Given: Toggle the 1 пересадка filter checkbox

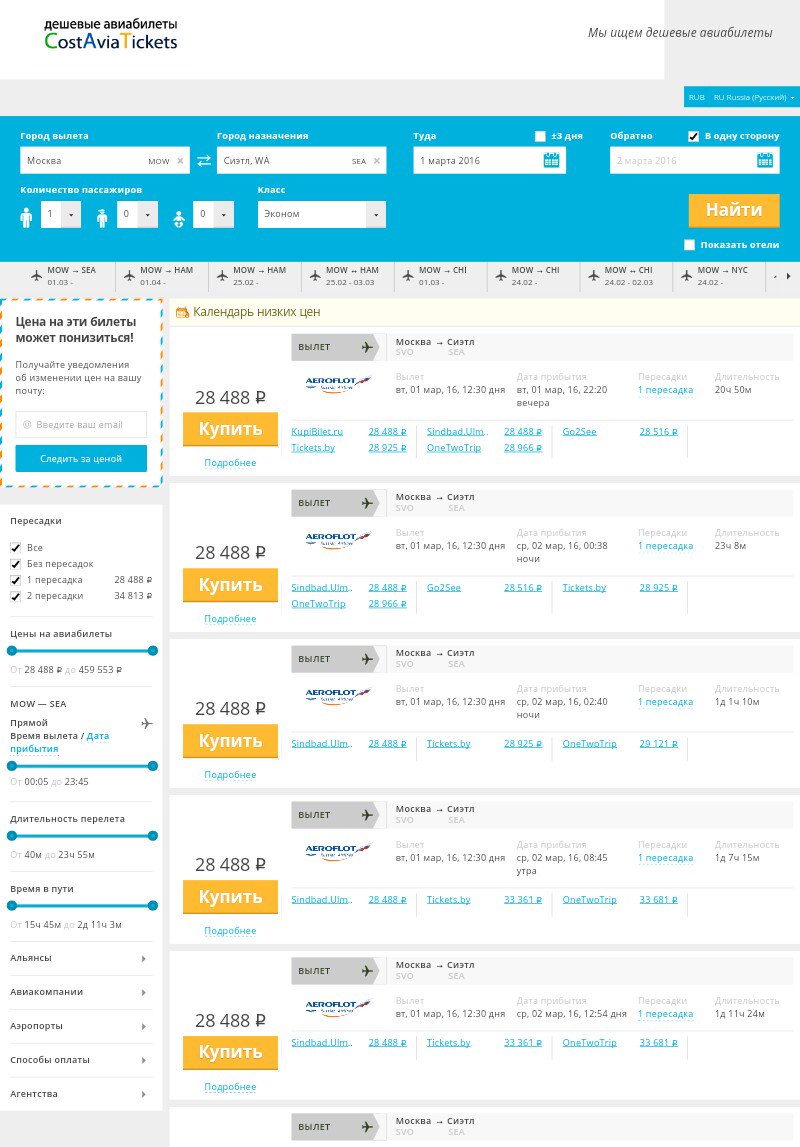Looking at the screenshot, I should coord(15,580).
